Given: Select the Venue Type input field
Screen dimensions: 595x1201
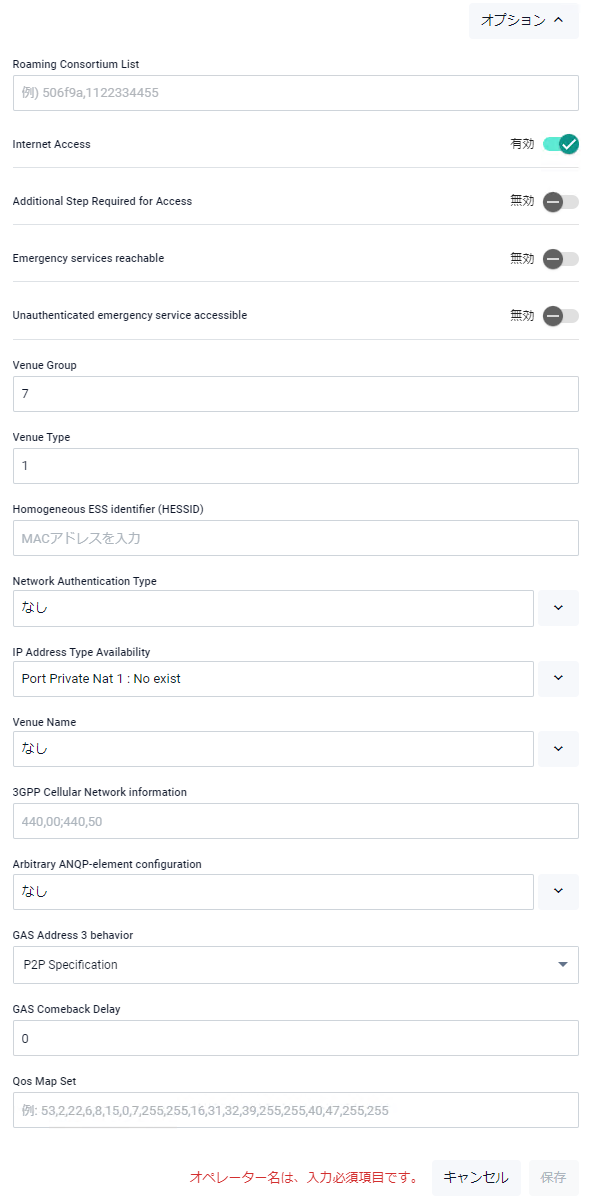Looking at the screenshot, I should point(296,466).
